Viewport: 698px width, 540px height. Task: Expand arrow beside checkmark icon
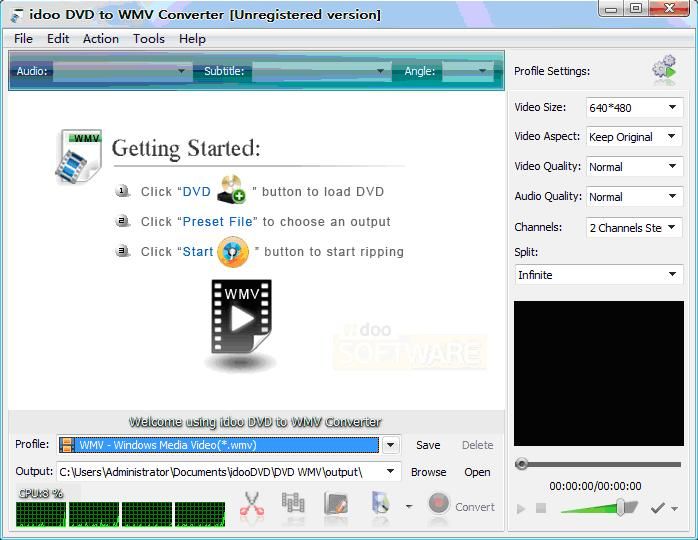675,508
